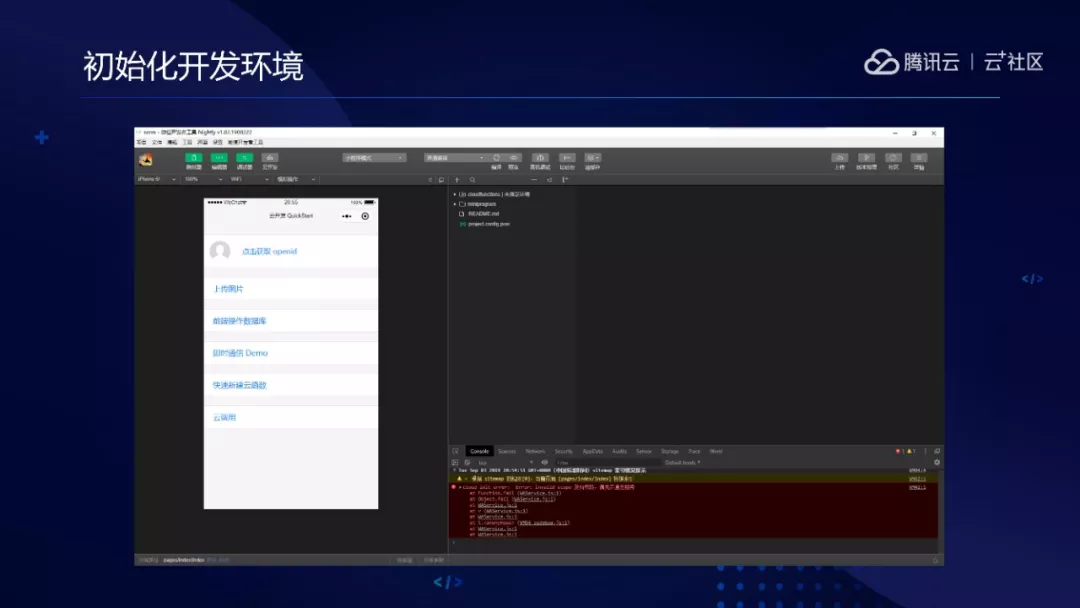
Task: Switch to the Wxml tab
Action: (x=716, y=451)
